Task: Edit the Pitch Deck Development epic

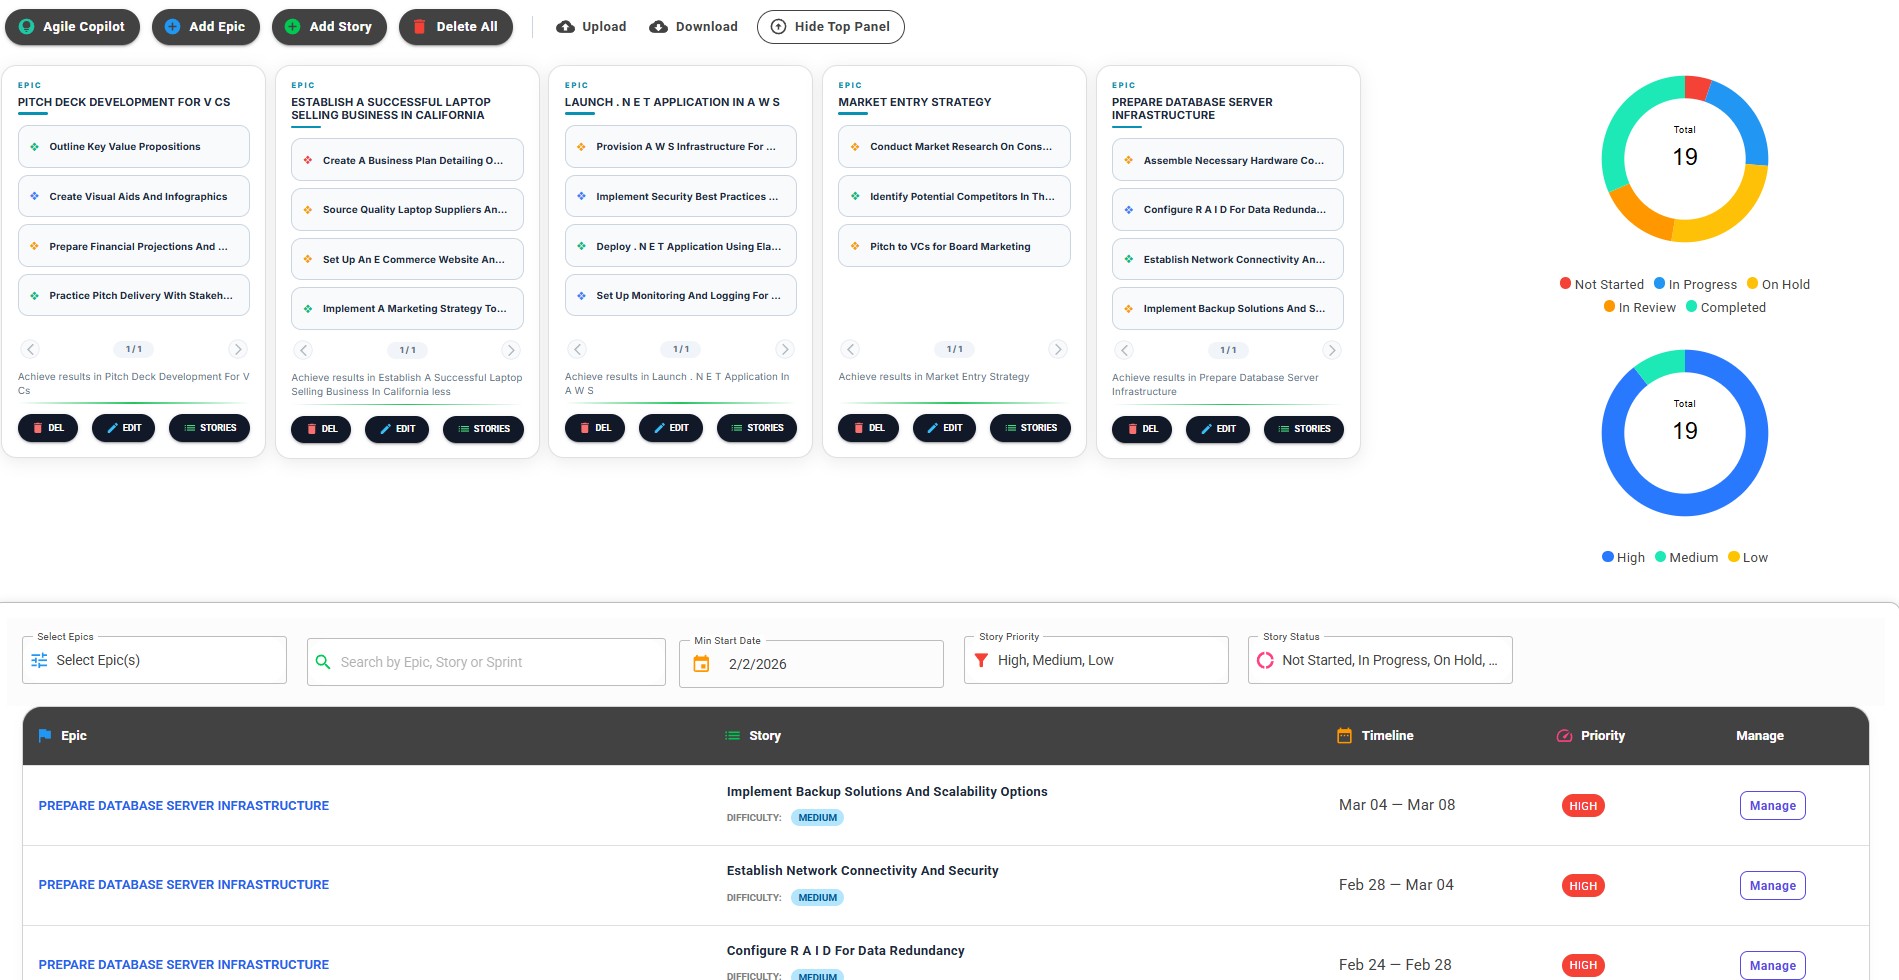Action: (x=123, y=427)
